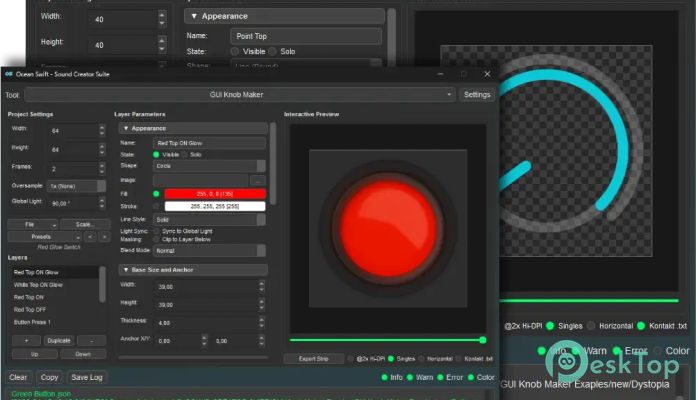Add a new layer with plus button

[x=26, y=341]
